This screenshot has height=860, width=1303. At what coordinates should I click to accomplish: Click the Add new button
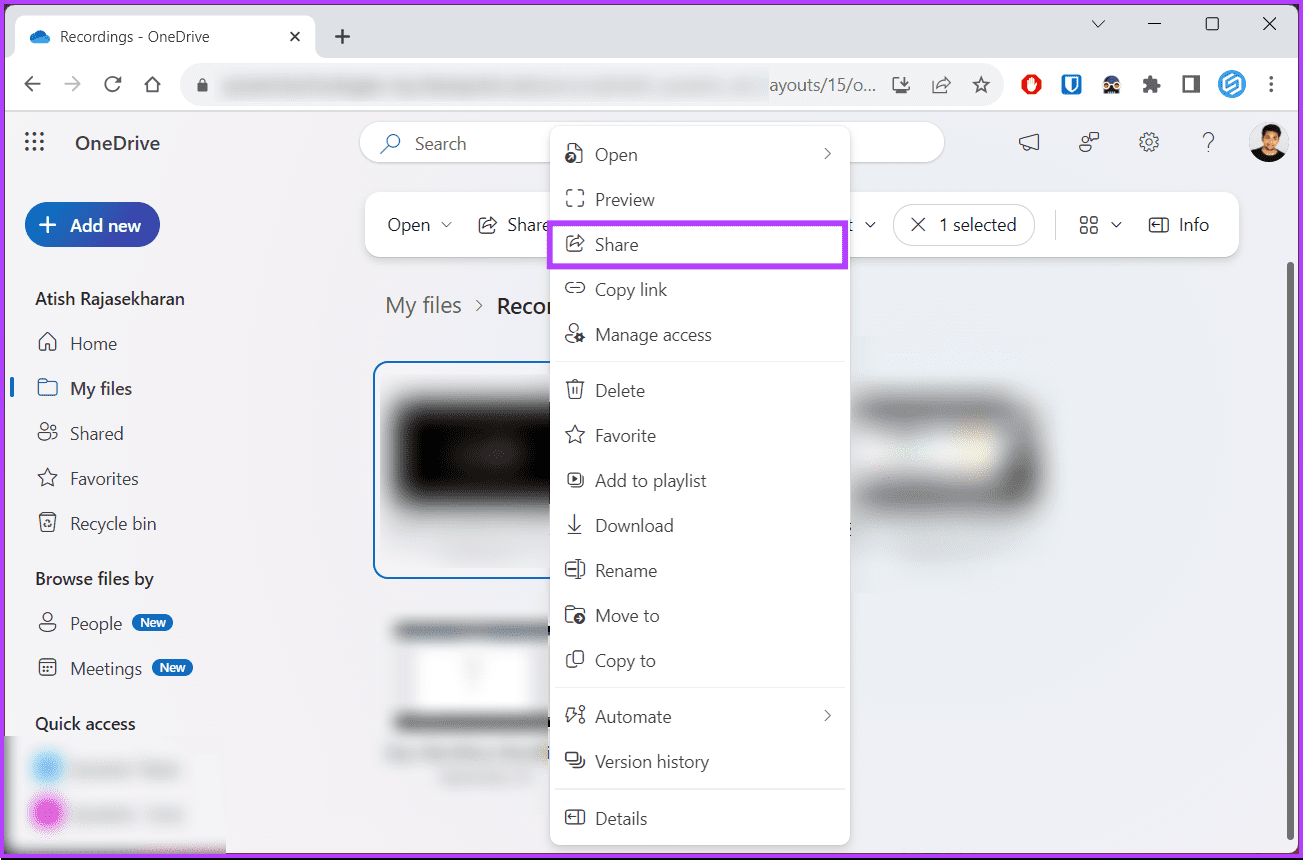[92, 226]
